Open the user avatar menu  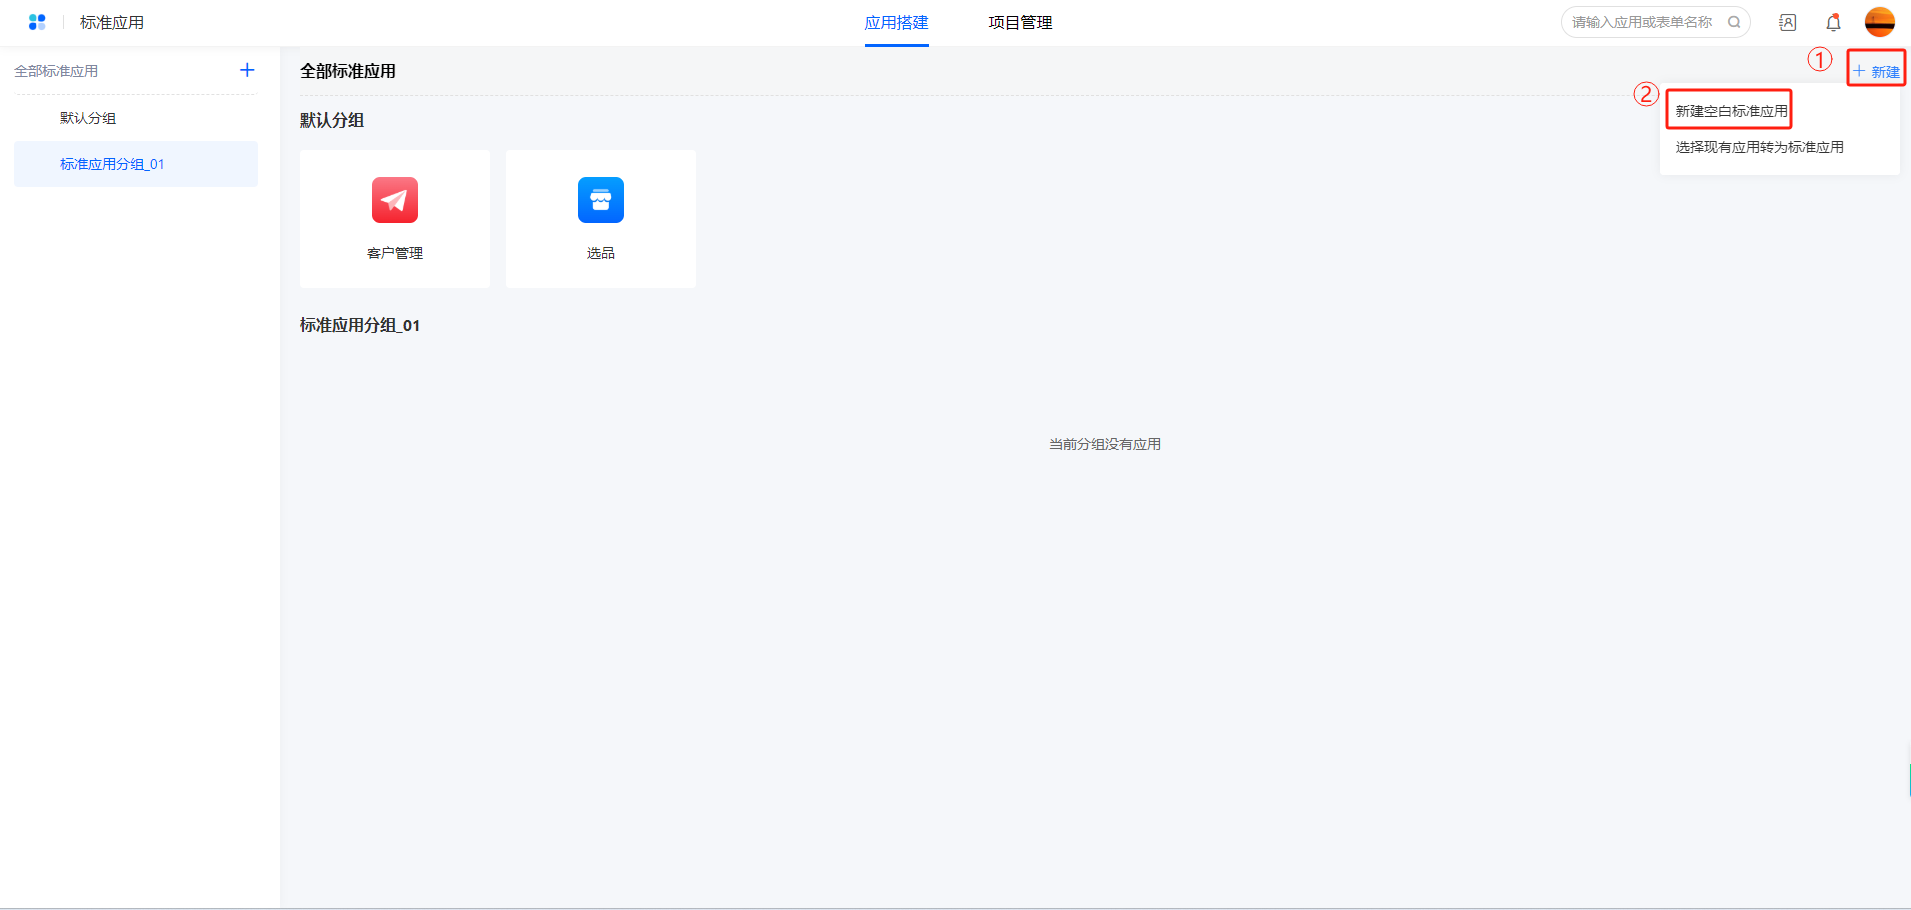coord(1879,22)
